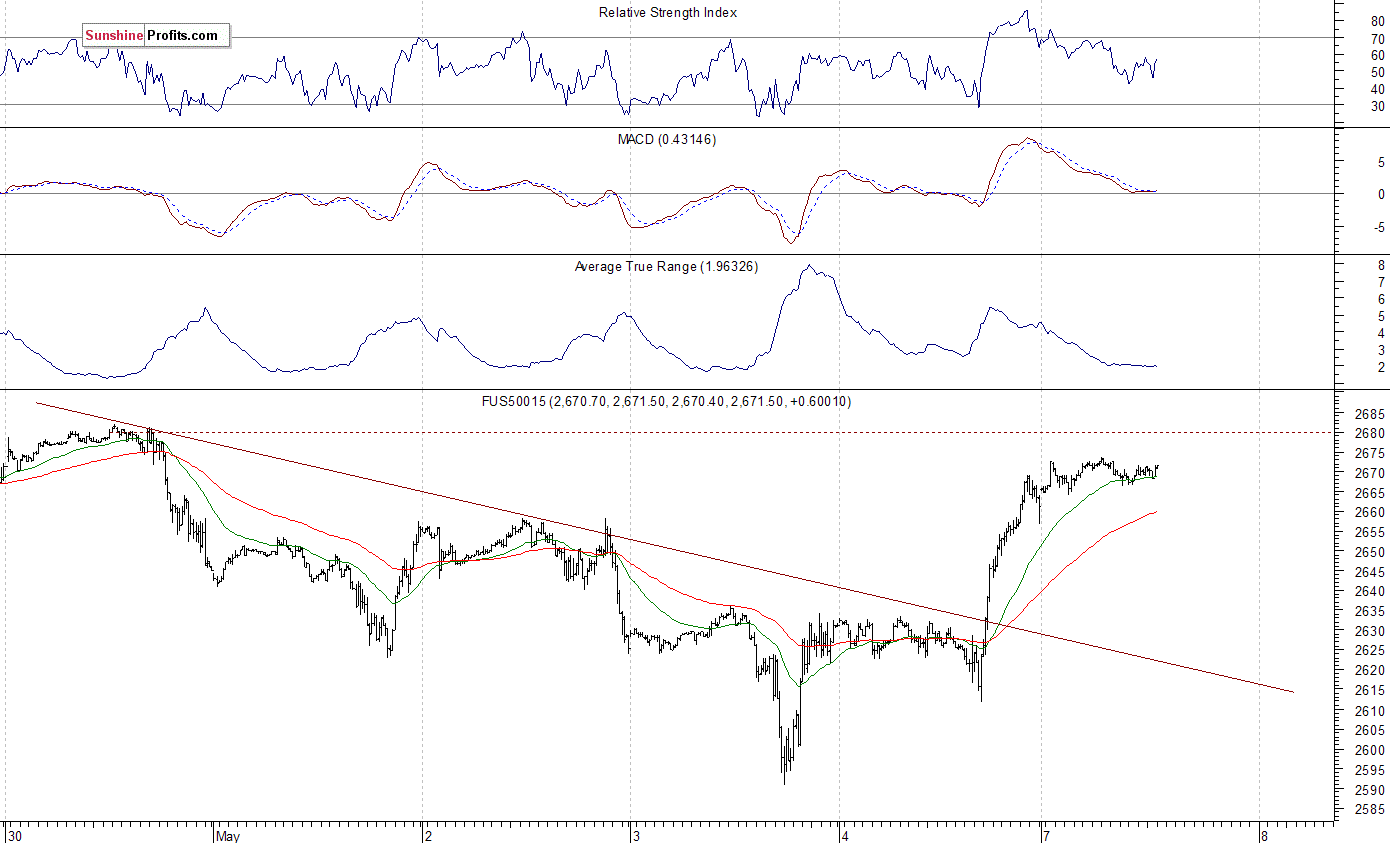Click the 2670 price axis label
Image resolution: width=1390 pixels, height=843 pixels.
coord(1371,472)
